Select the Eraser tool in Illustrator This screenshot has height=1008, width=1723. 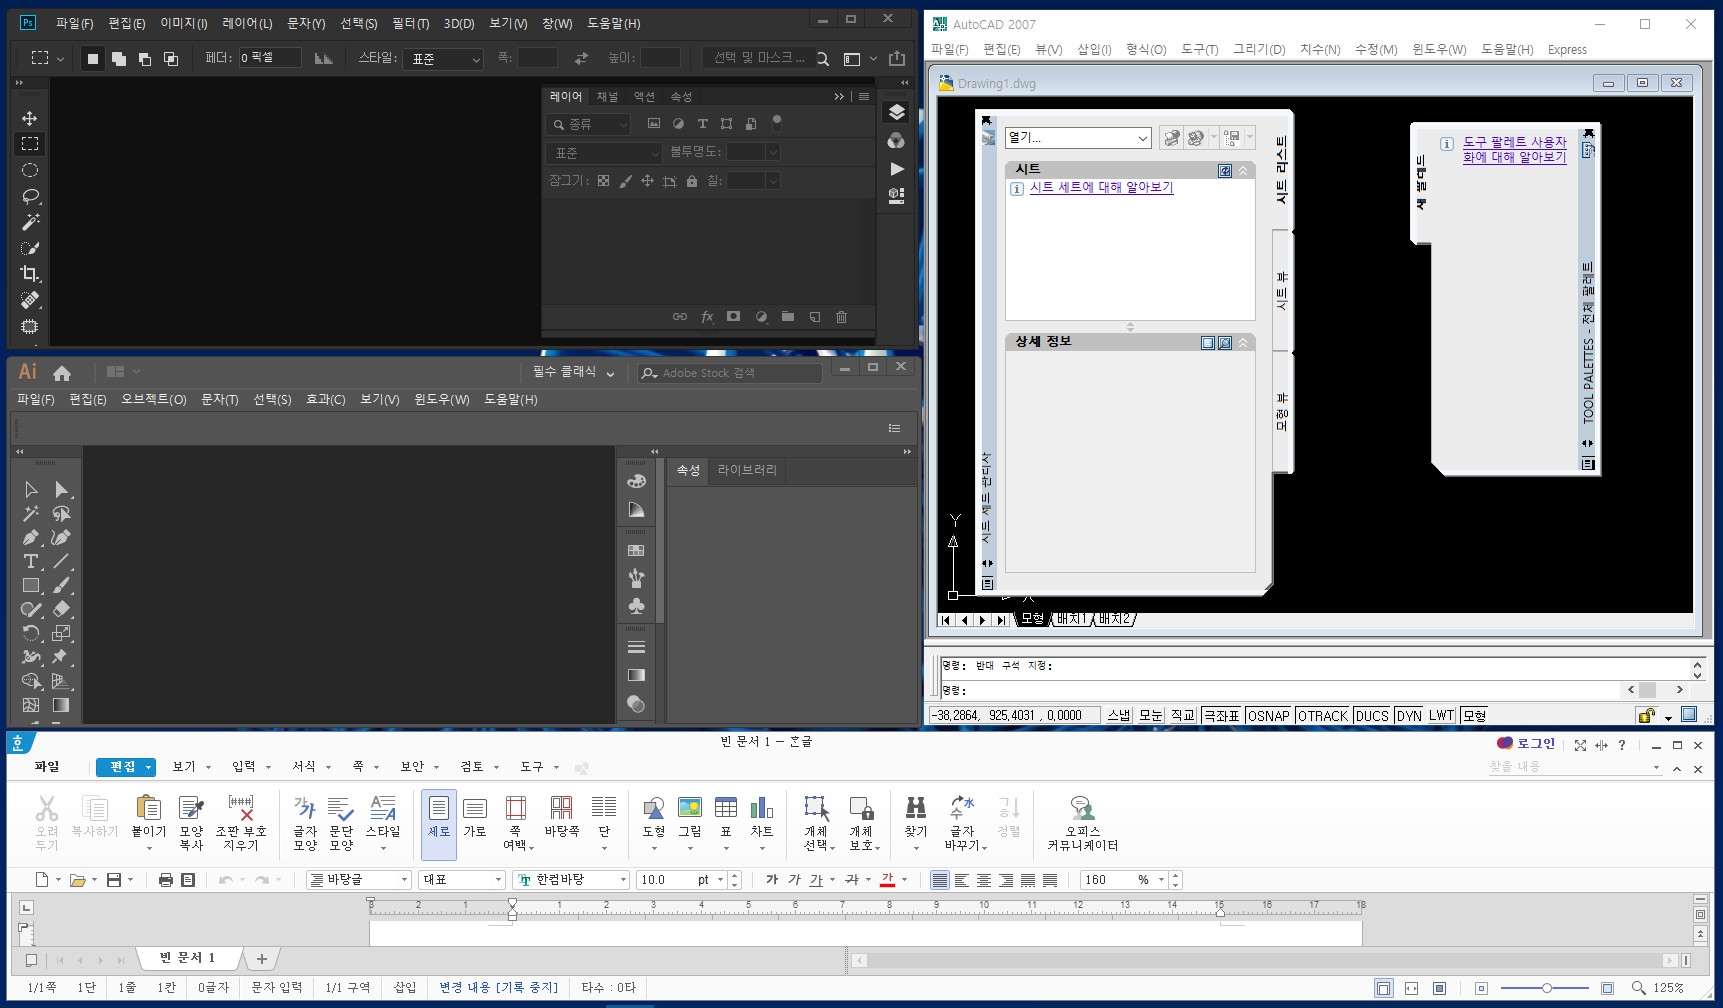point(62,609)
